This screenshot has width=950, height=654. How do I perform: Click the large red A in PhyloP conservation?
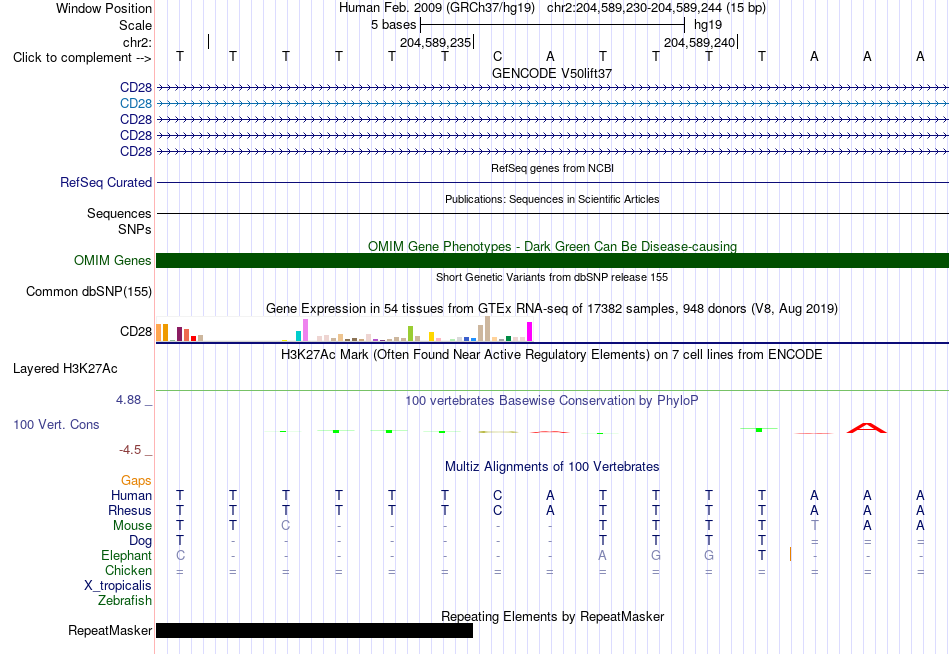(866, 428)
